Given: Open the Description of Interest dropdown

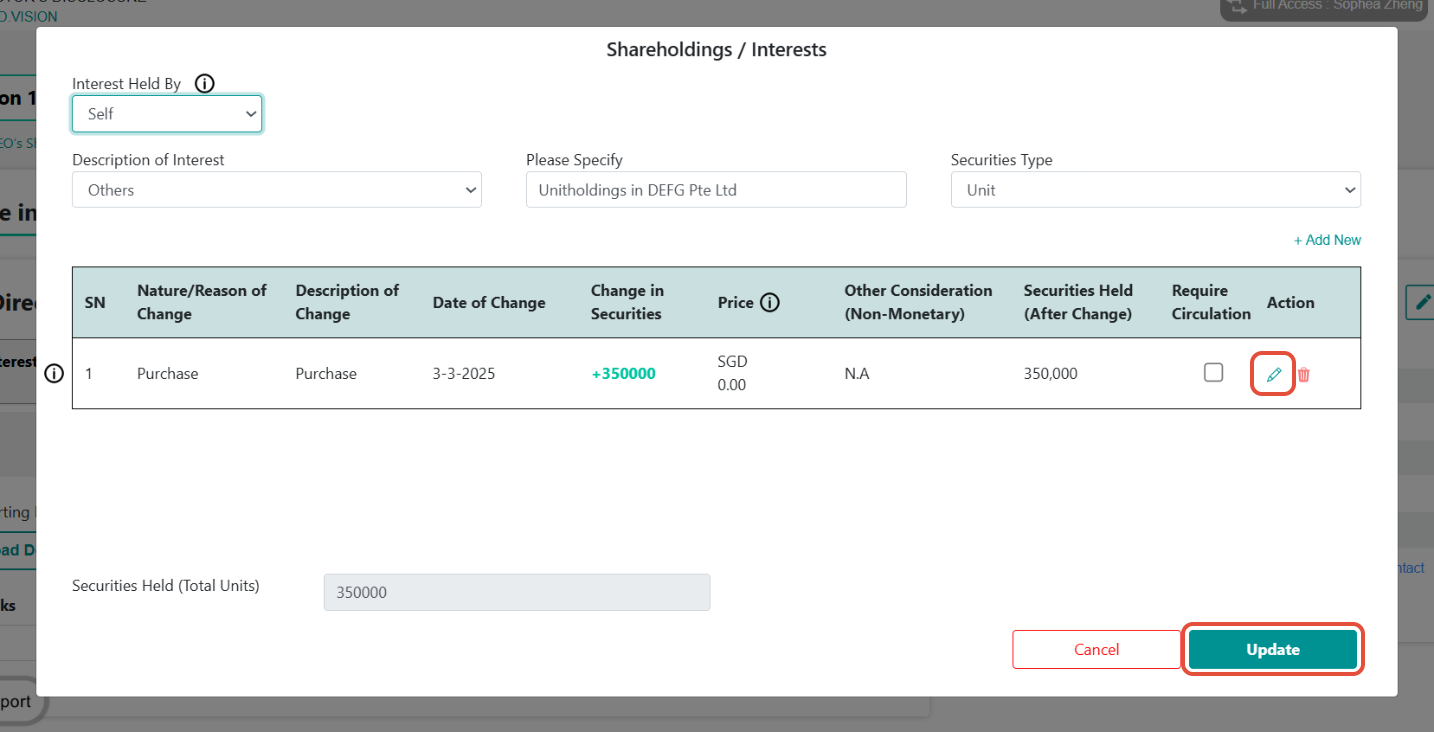Looking at the screenshot, I should pos(277,190).
